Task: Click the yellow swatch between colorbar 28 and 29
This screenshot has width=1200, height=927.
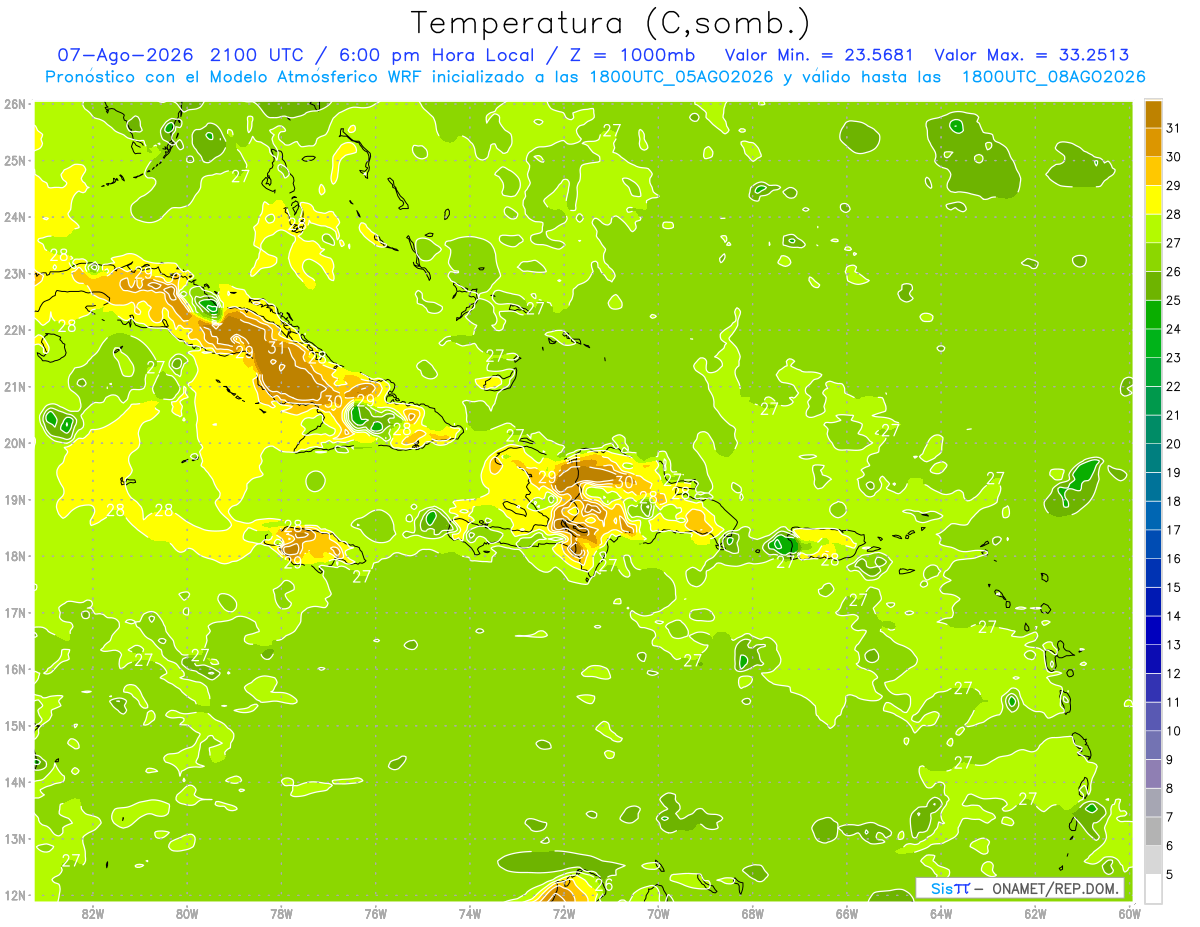Action: [1153, 200]
